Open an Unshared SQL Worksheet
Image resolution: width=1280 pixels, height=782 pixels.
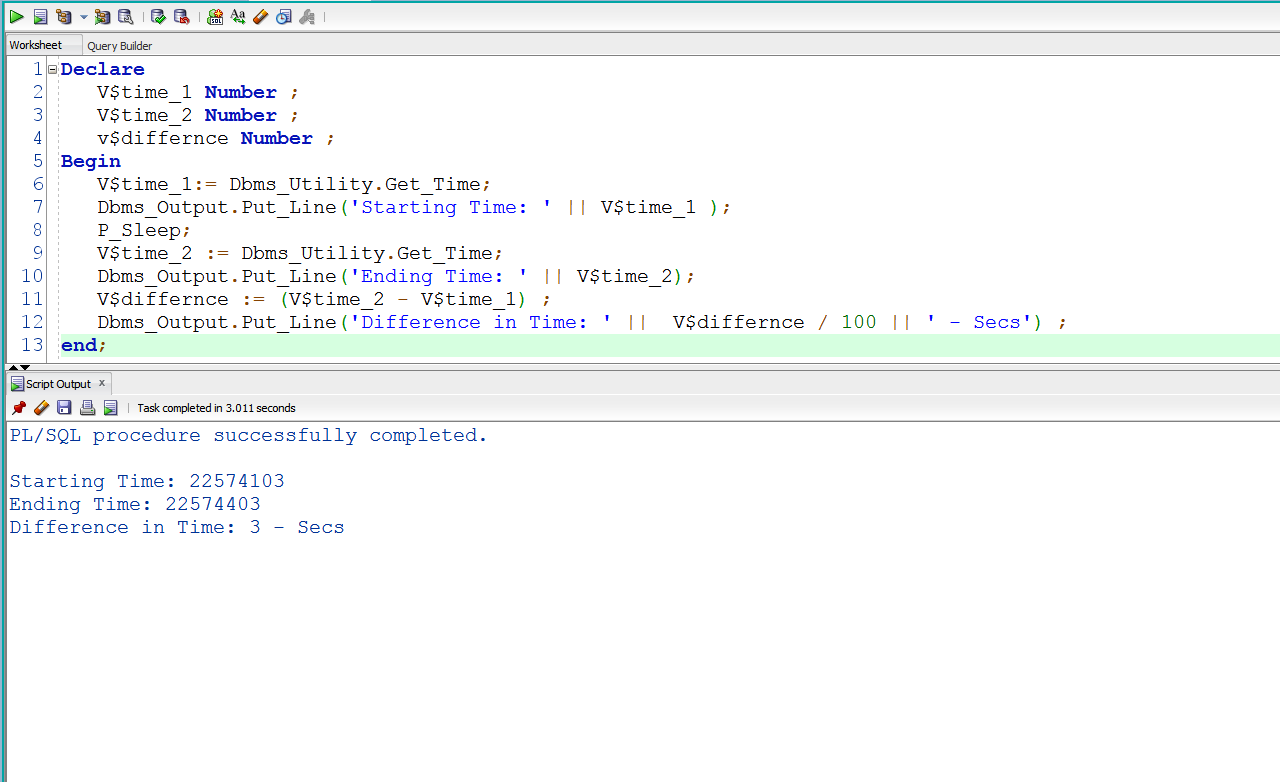pyautogui.click(x=215, y=17)
